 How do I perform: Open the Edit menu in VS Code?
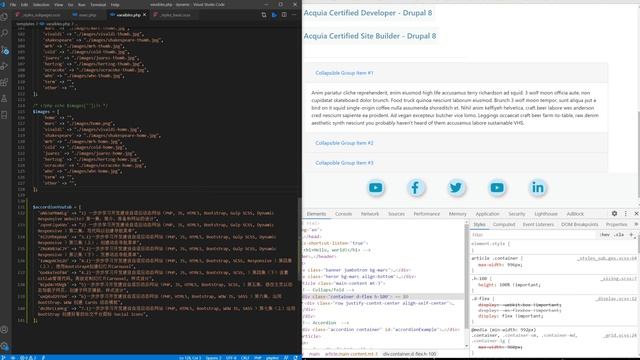pyautogui.click(x=24, y=4)
